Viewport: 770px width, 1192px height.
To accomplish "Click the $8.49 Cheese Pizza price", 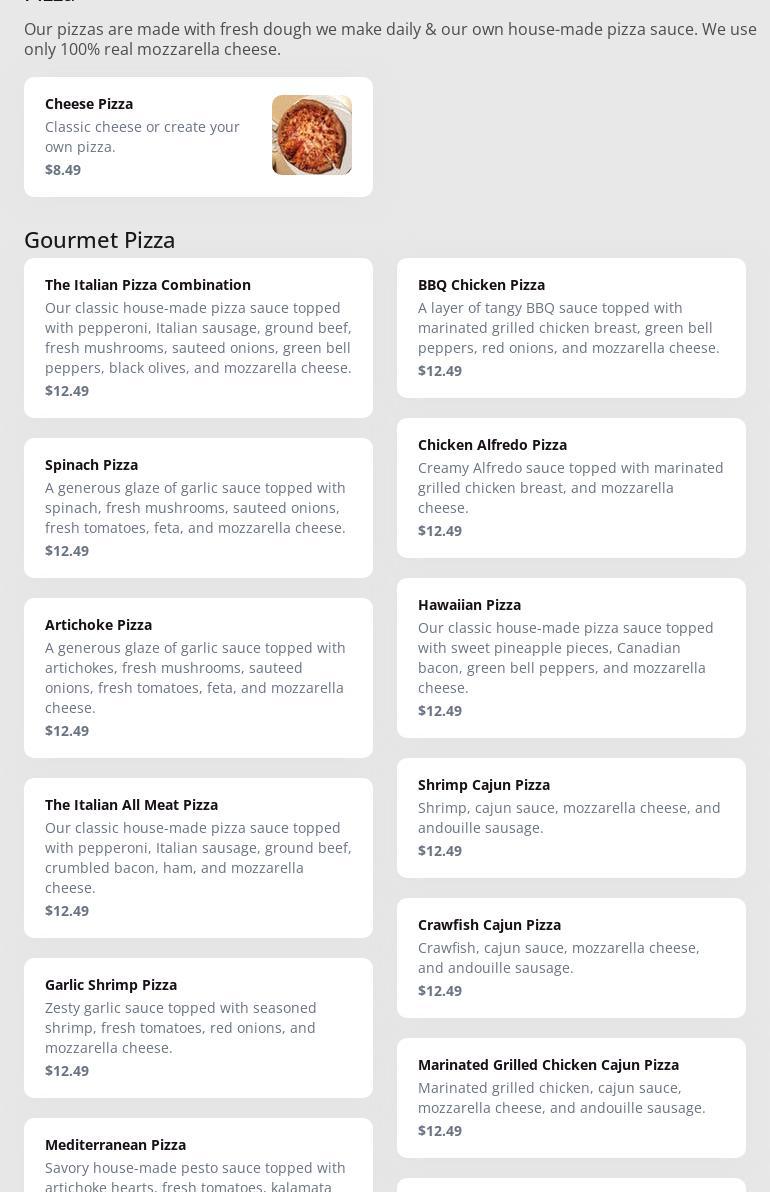I will coord(63,170).
